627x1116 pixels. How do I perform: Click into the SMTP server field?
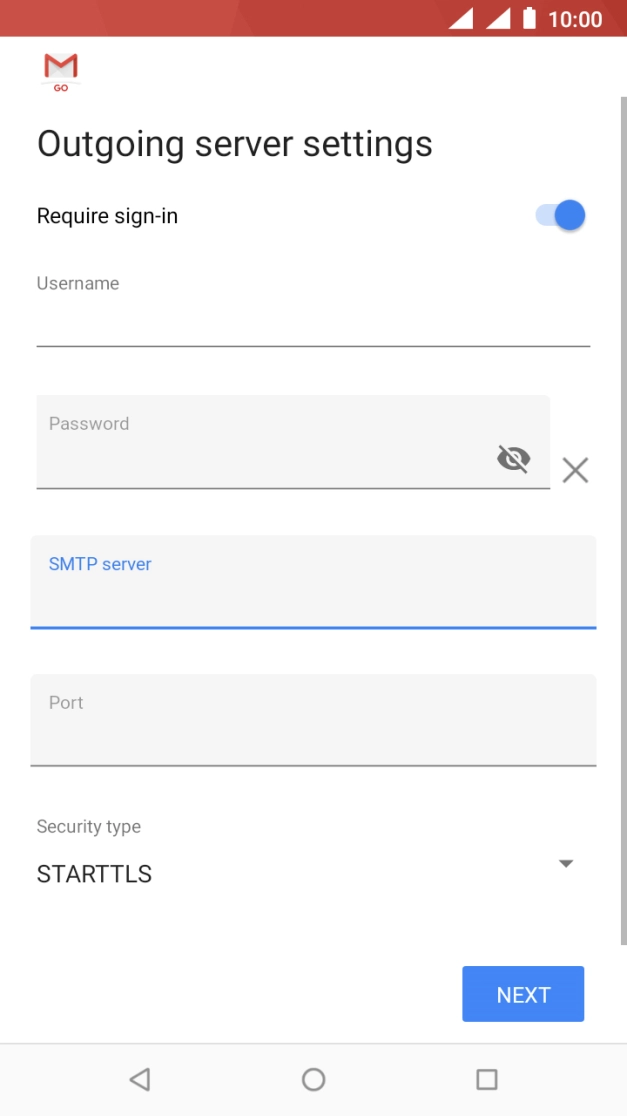313,595
